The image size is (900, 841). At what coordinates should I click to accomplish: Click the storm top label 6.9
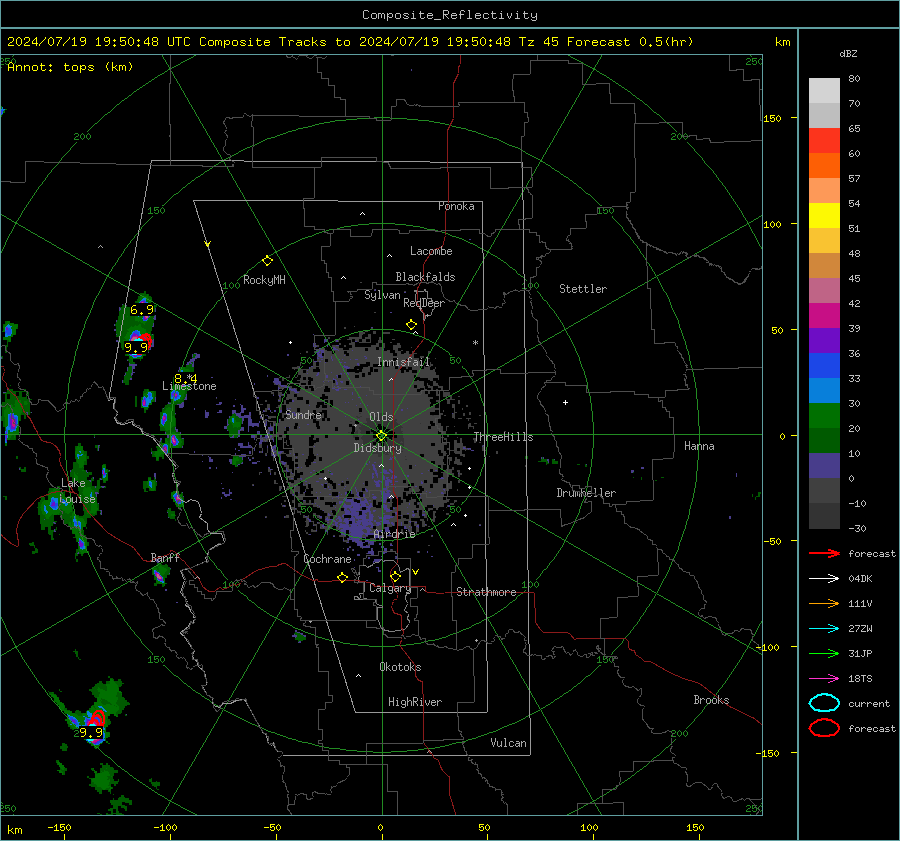pos(142,310)
